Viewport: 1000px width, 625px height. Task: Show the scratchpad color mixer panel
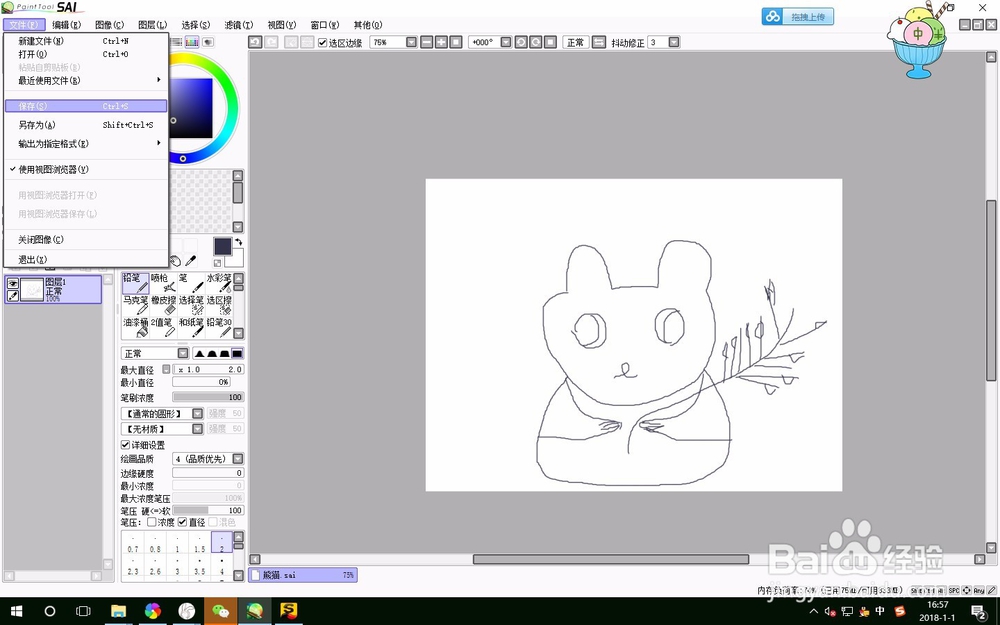(208, 42)
